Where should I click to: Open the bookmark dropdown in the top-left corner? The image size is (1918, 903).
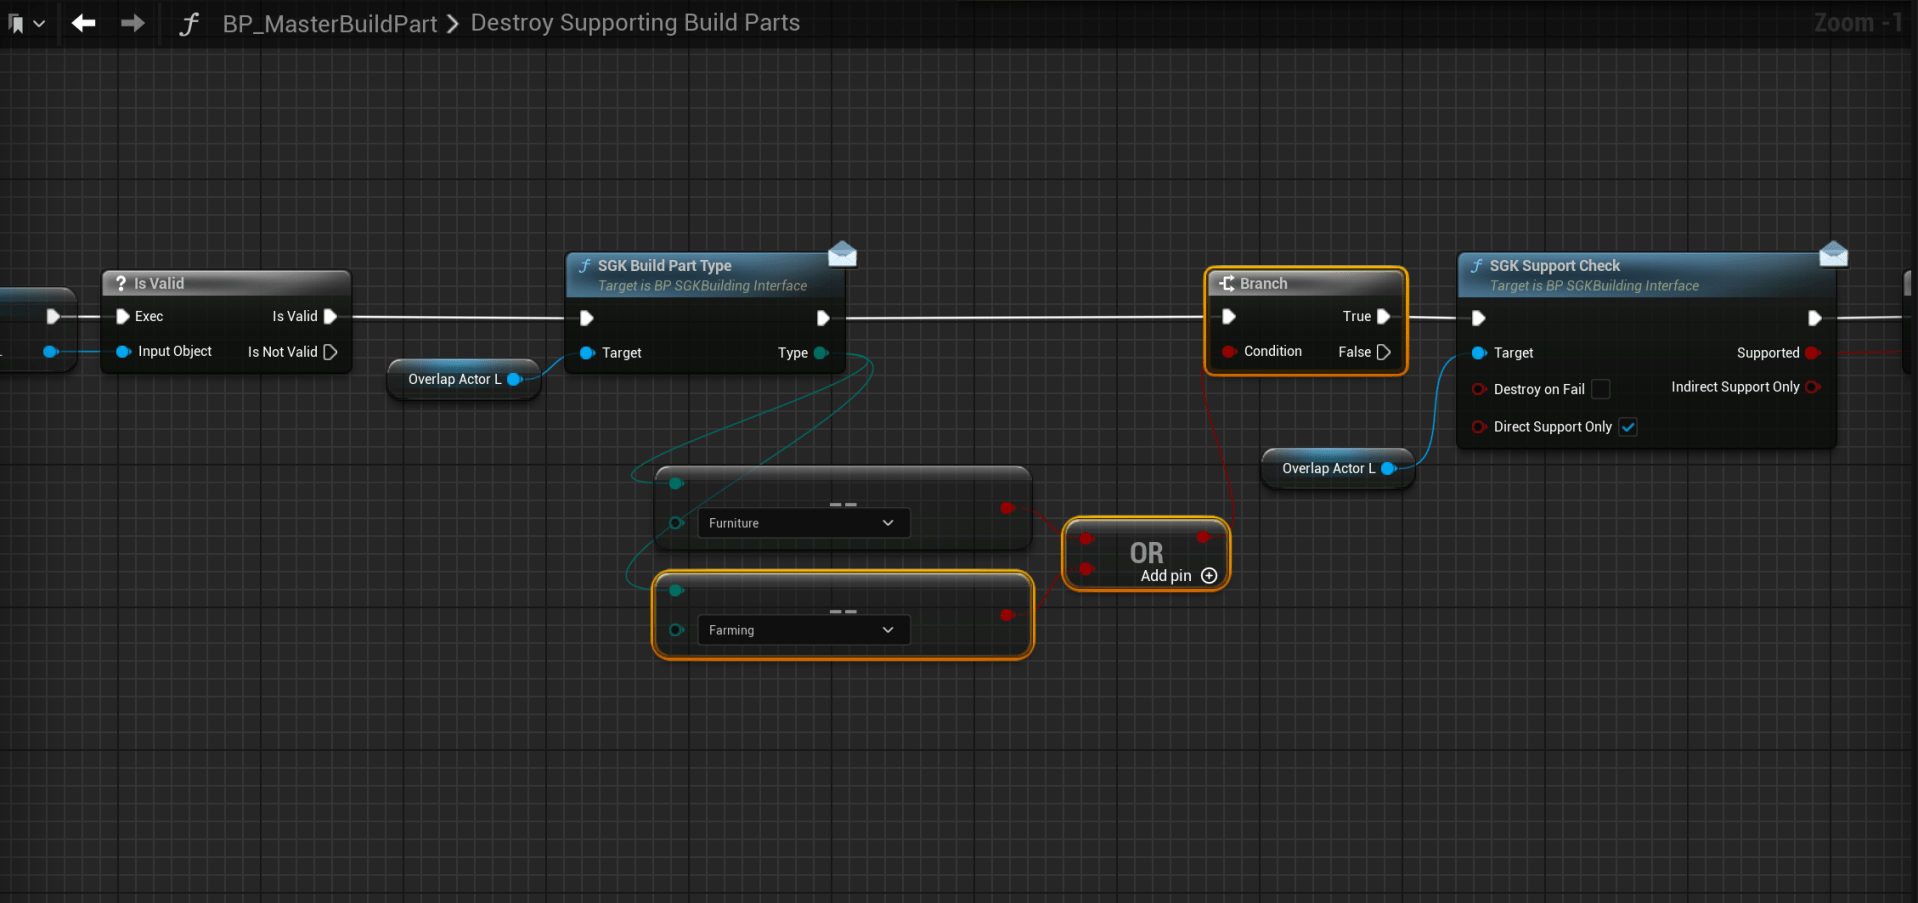click(x=26, y=23)
